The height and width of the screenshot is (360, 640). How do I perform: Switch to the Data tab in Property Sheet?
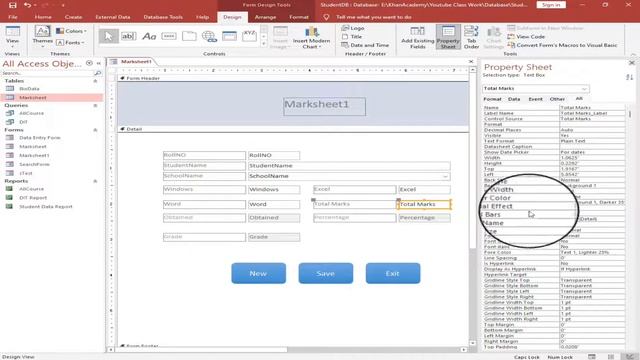(x=514, y=99)
